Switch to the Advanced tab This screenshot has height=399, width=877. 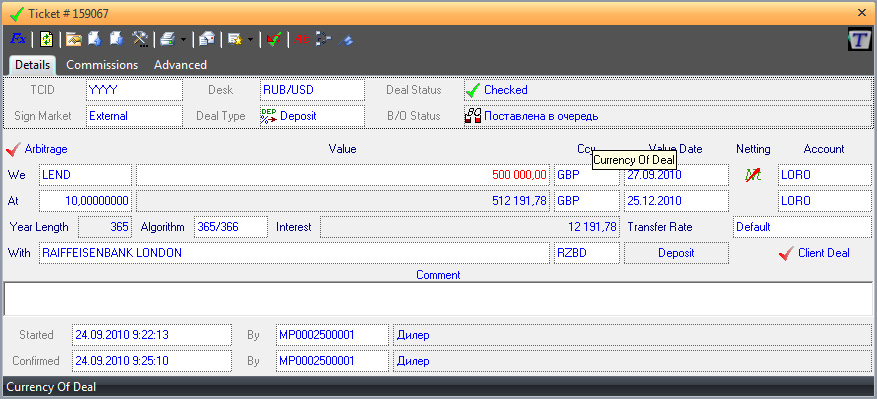tap(180, 65)
